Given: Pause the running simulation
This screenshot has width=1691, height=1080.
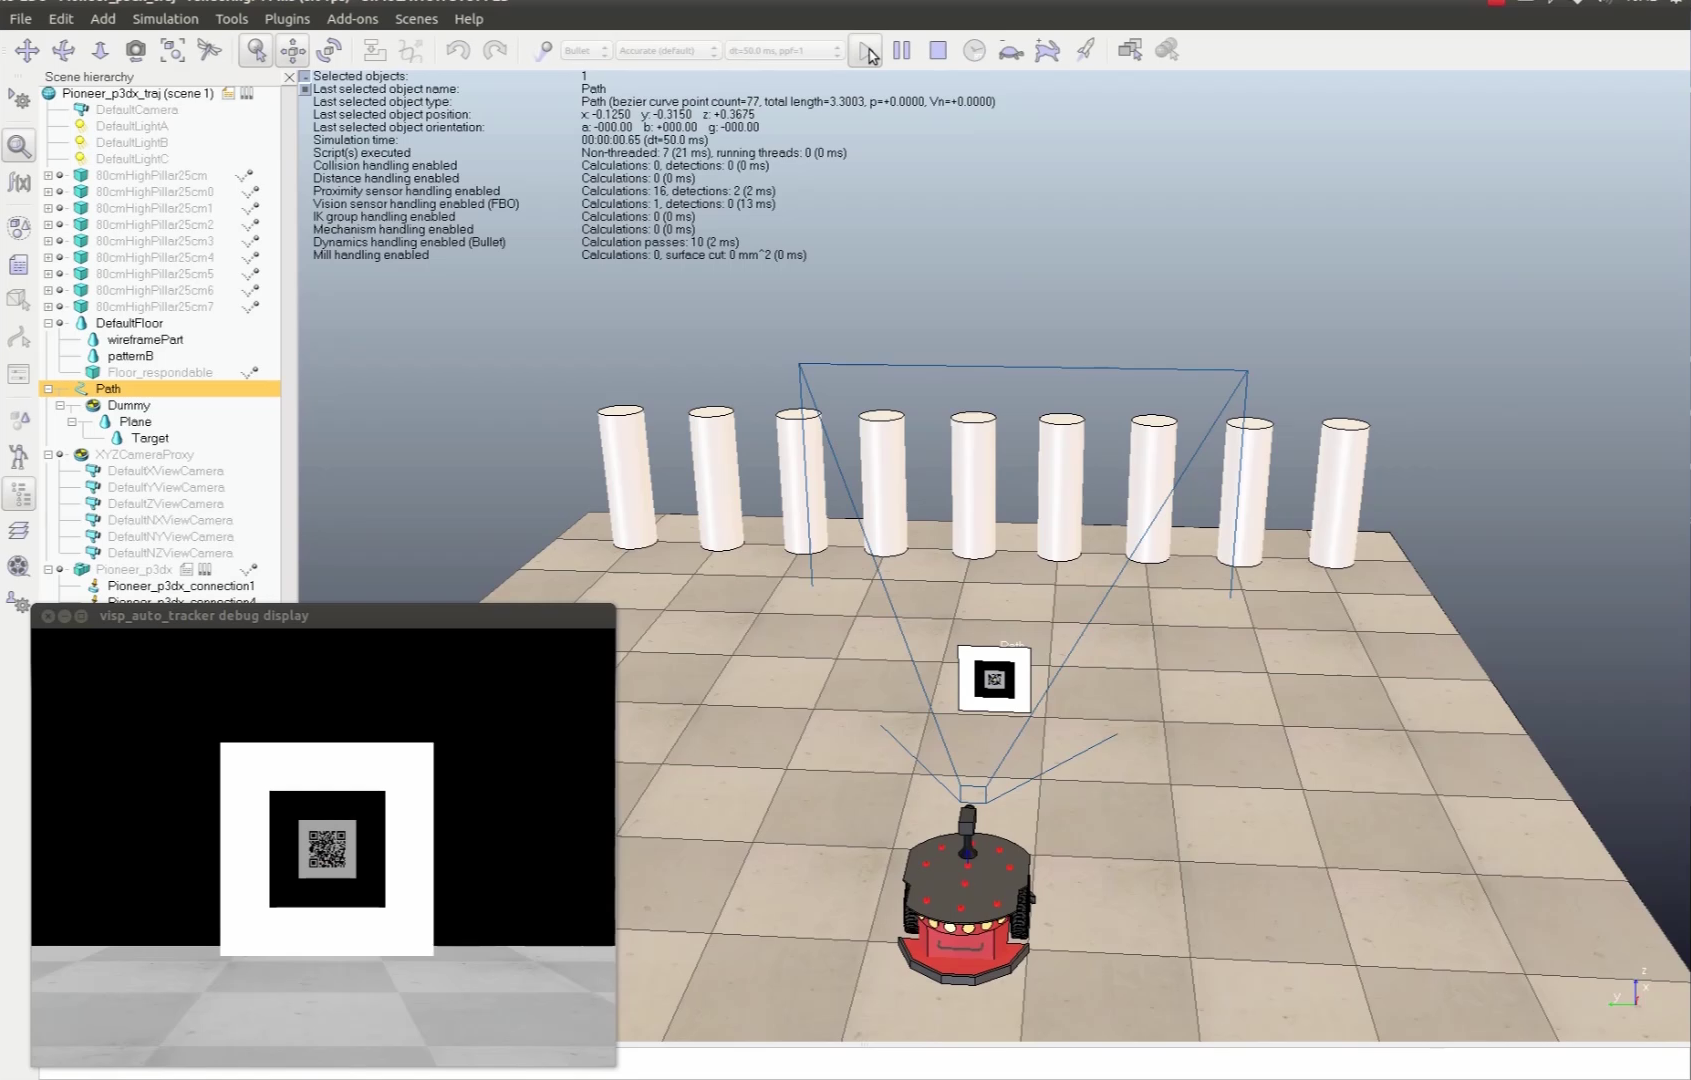Looking at the screenshot, I should [901, 50].
